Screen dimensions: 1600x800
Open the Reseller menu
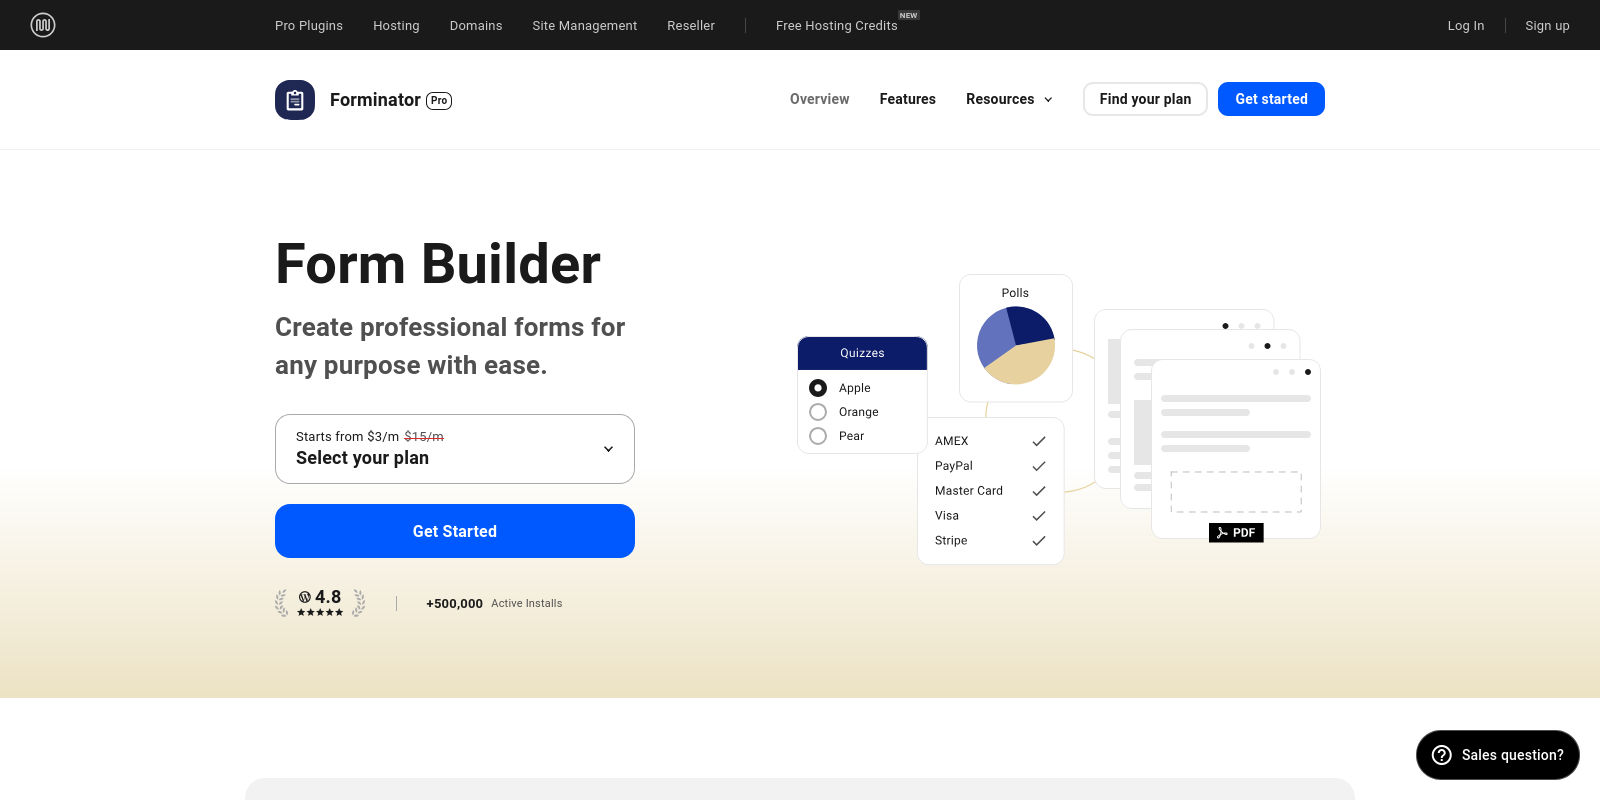pyautogui.click(x=691, y=25)
